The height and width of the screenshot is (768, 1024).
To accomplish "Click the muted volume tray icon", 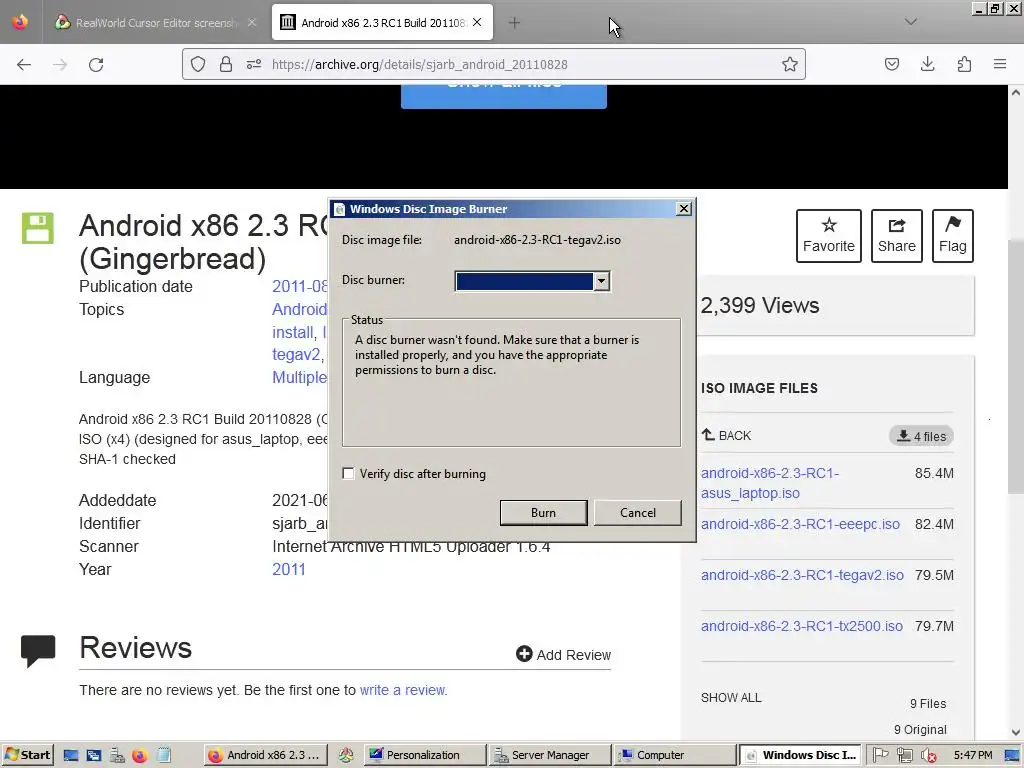I will pos(928,756).
